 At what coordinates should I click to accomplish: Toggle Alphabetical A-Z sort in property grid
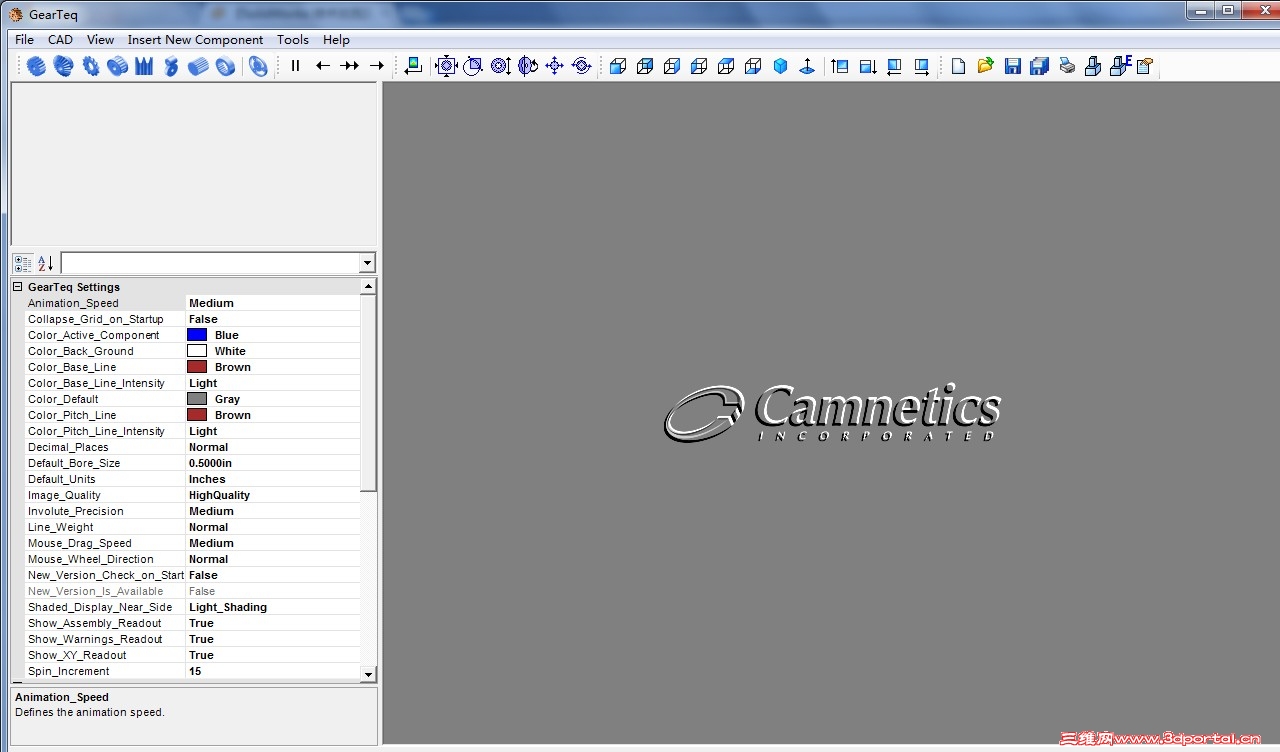pos(45,263)
